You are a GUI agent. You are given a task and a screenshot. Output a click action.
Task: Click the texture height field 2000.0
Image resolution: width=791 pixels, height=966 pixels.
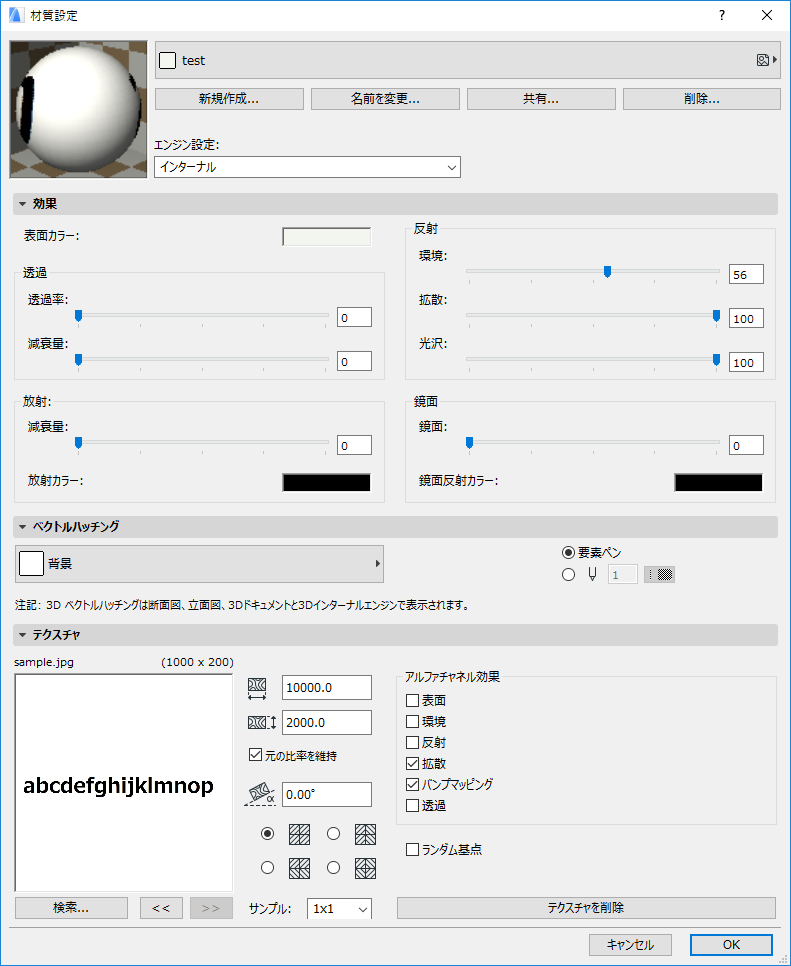[x=327, y=723]
